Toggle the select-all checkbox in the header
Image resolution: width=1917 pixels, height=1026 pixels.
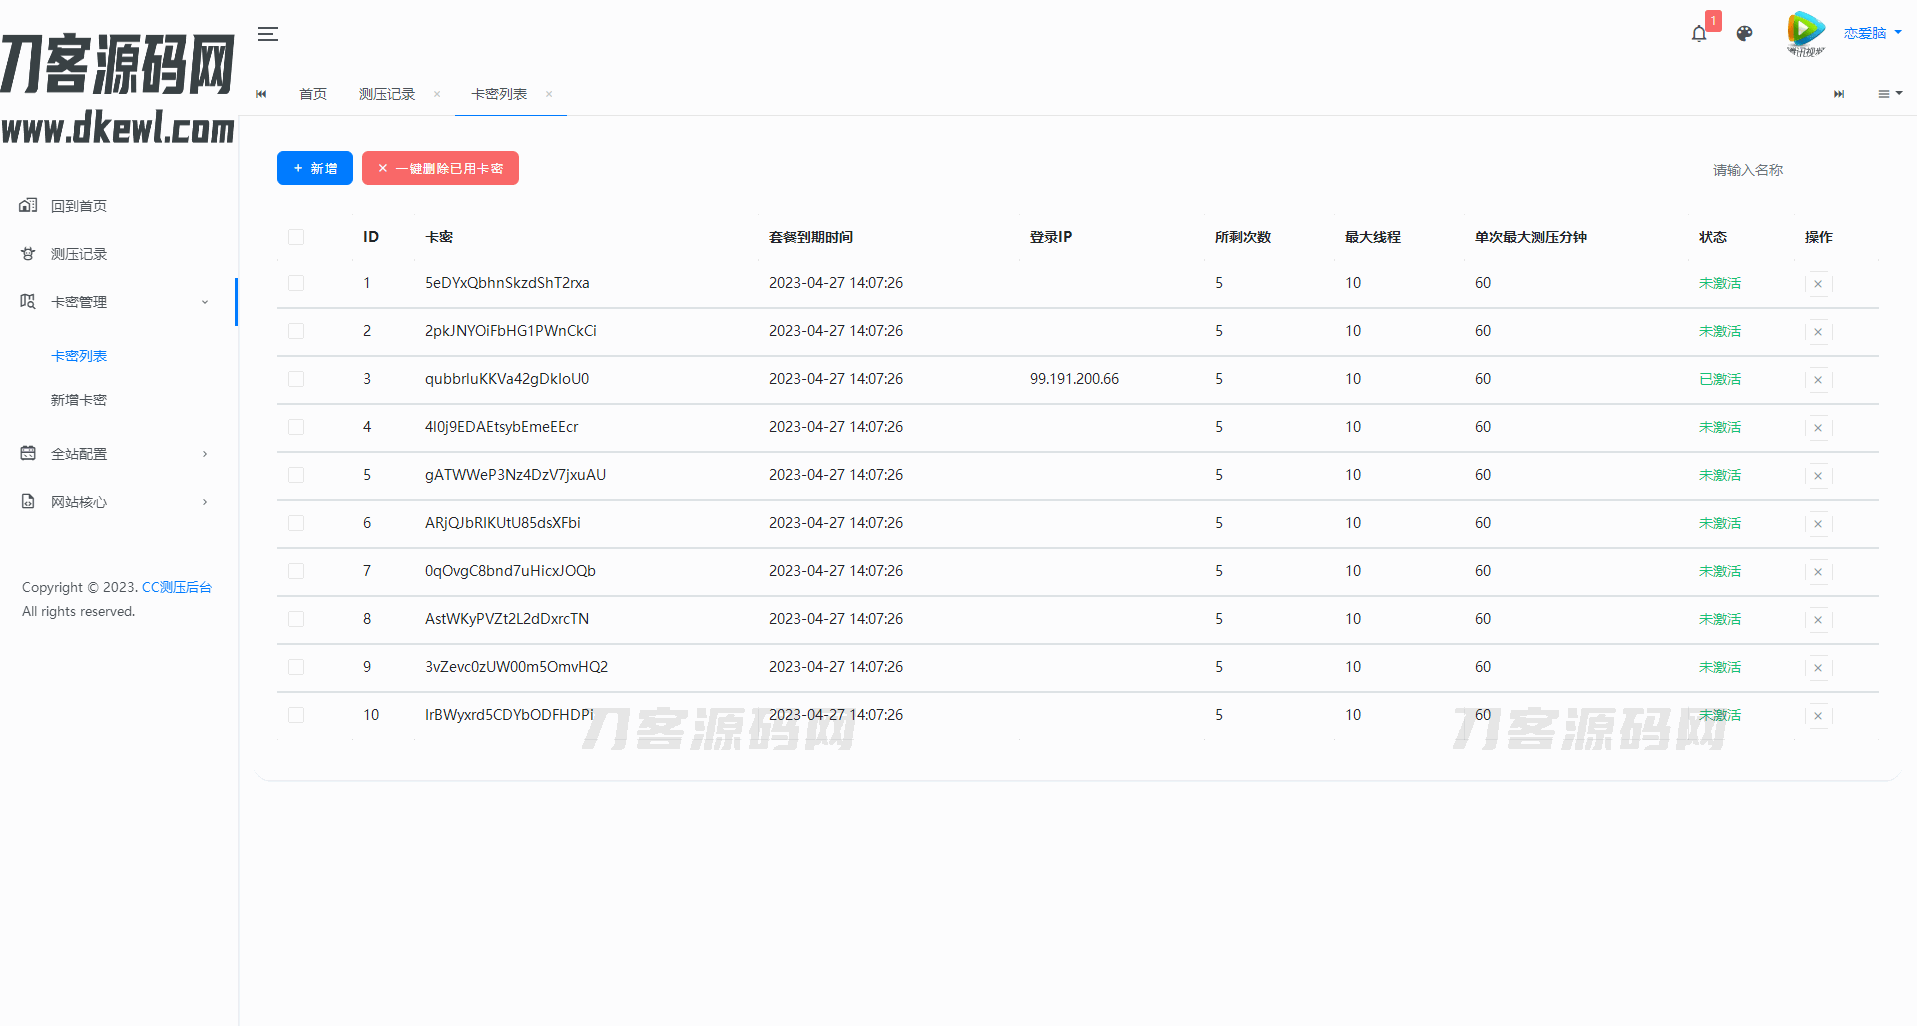[x=296, y=237]
